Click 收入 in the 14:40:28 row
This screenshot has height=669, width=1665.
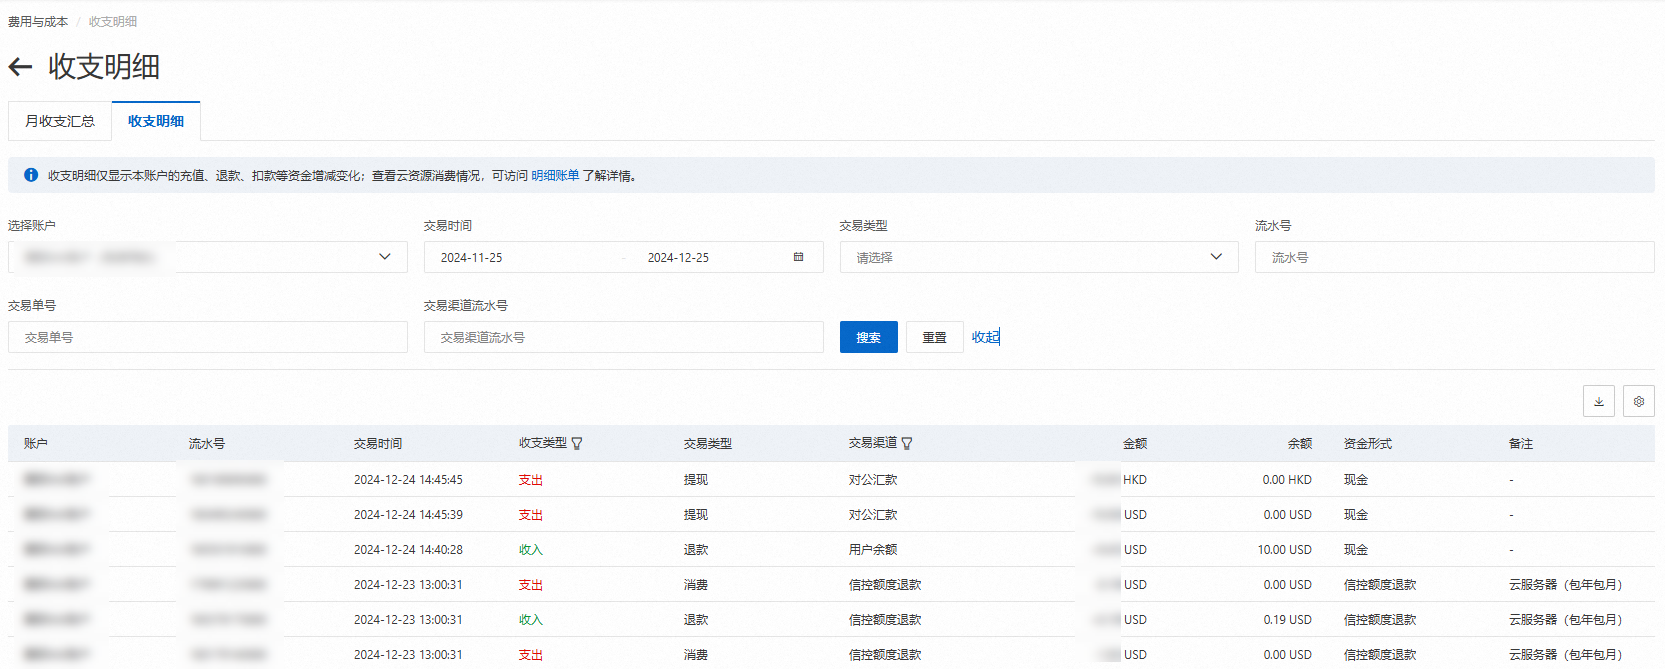(531, 549)
